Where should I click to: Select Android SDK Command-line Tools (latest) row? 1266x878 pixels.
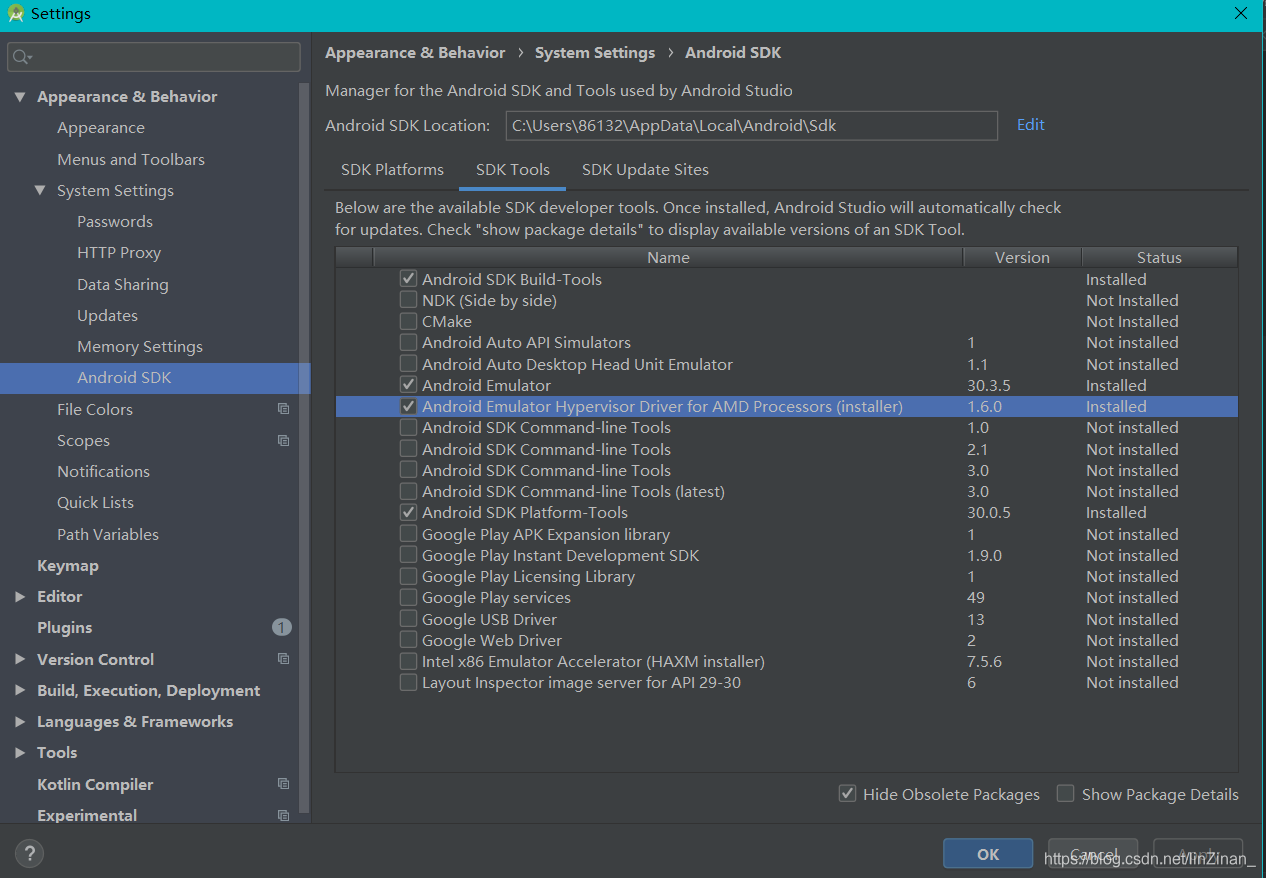pos(786,491)
